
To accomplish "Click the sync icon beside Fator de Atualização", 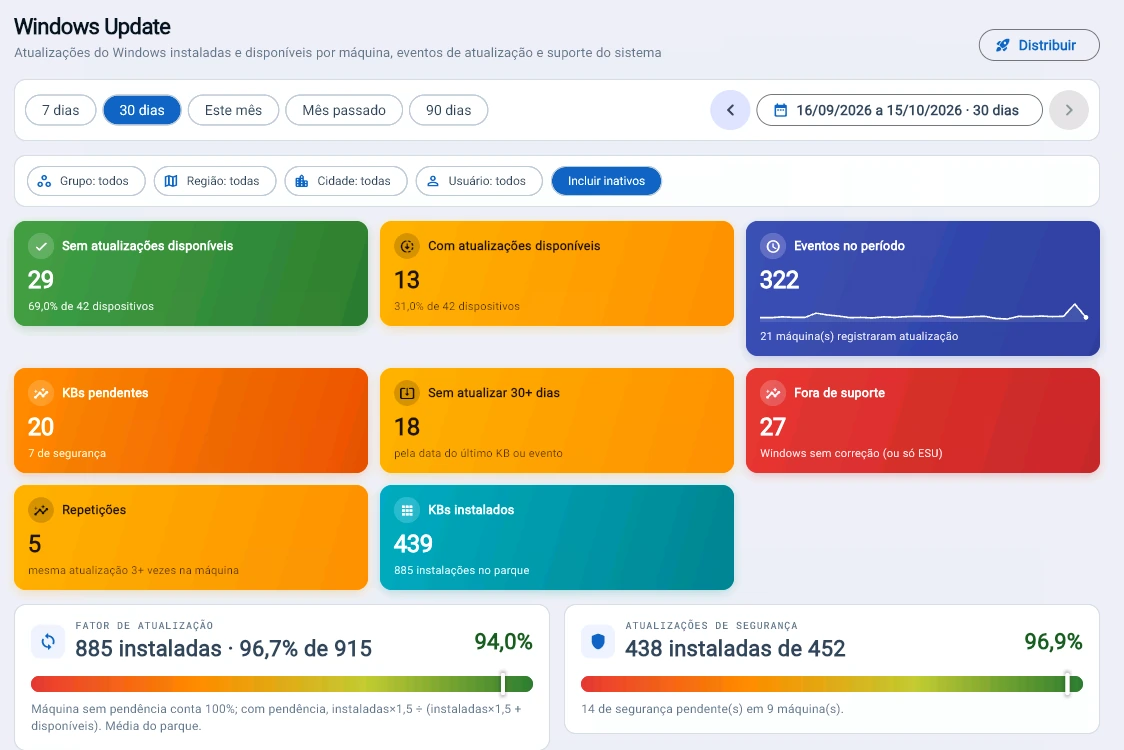I will (x=48, y=641).
